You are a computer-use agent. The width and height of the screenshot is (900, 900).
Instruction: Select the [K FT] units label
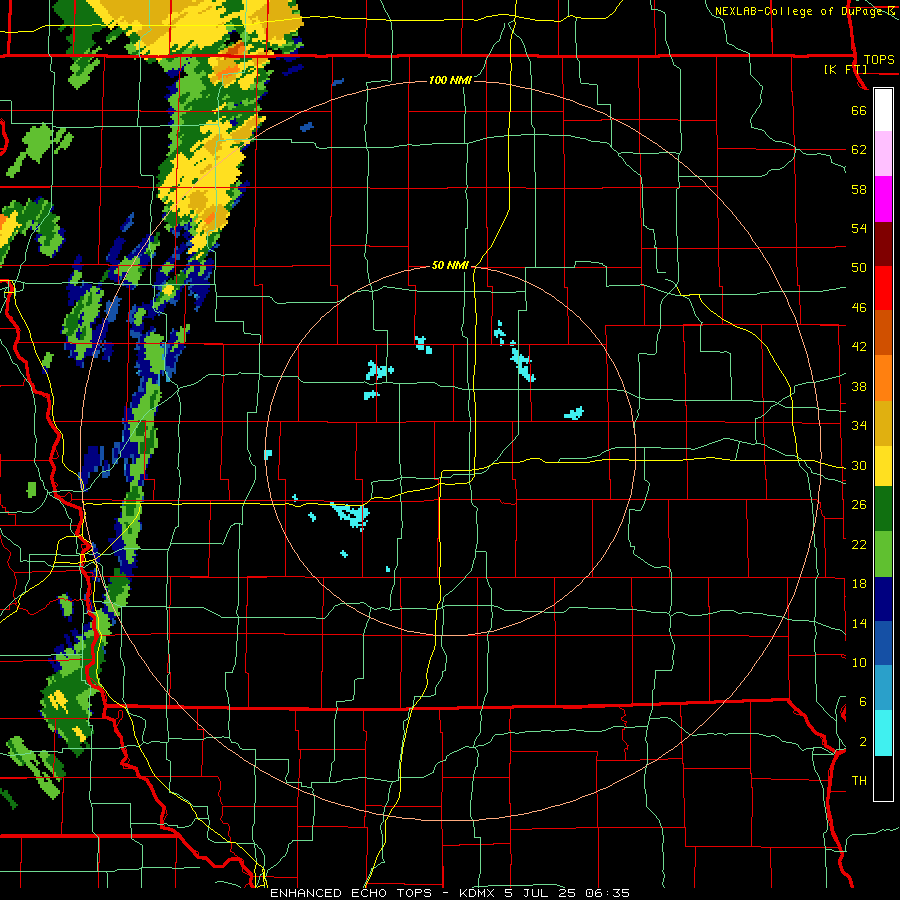845,70
